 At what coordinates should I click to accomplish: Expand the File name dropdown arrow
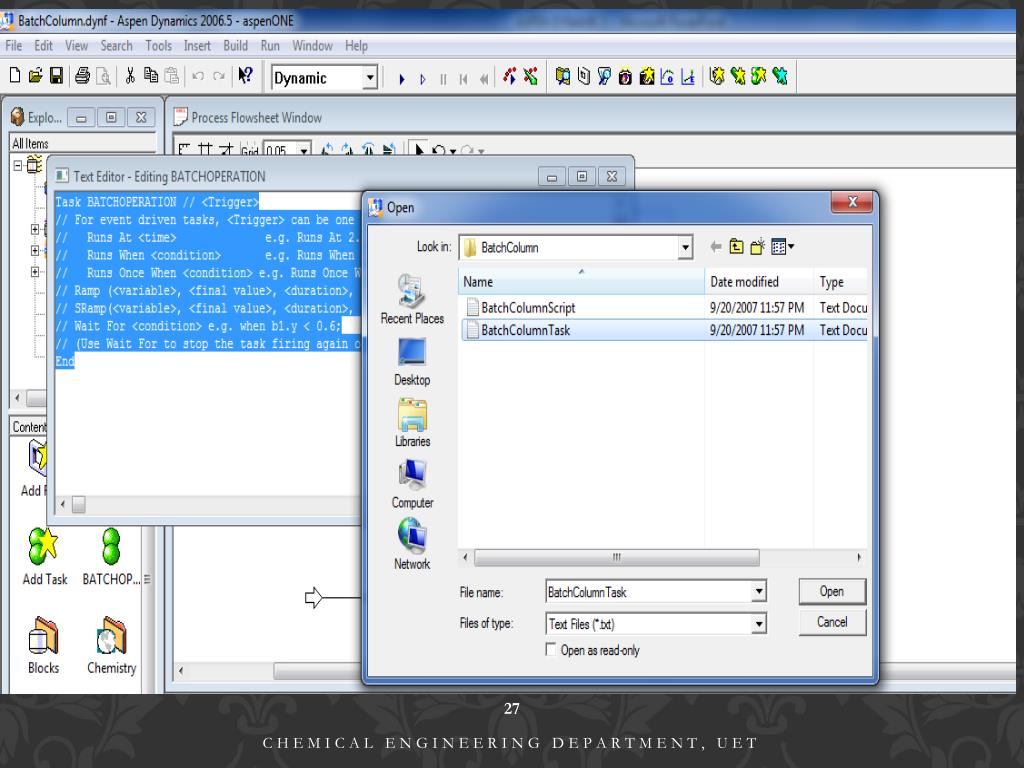(x=759, y=592)
